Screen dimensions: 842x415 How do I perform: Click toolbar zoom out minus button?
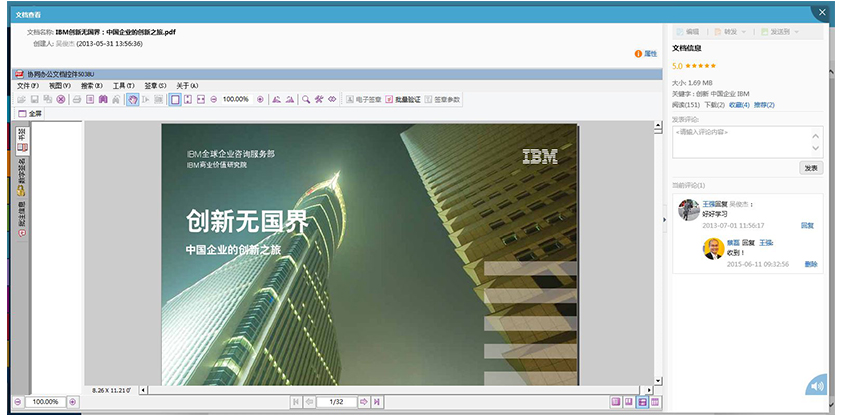tap(214, 99)
